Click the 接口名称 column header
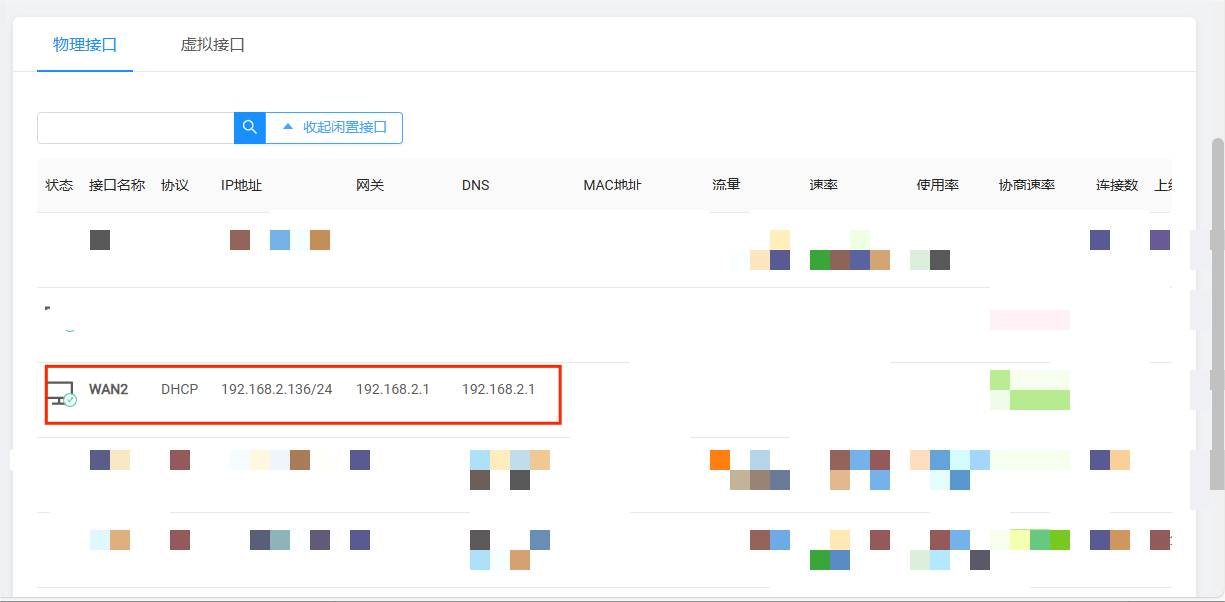This screenshot has width=1225, height=602. 117,185
